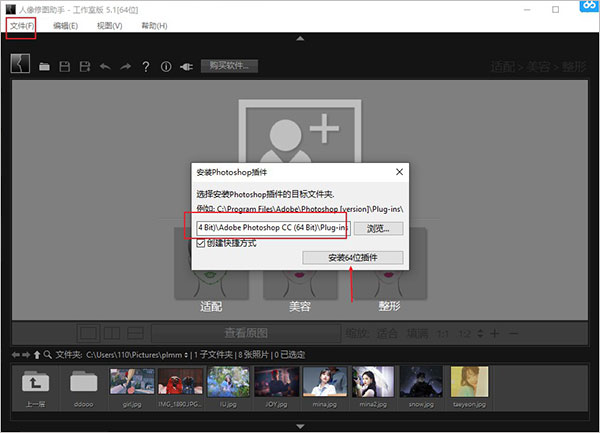Screen dimensions: 600x433
Task: Click the magnifier search icon in the browser bar
Action: coord(47,355)
